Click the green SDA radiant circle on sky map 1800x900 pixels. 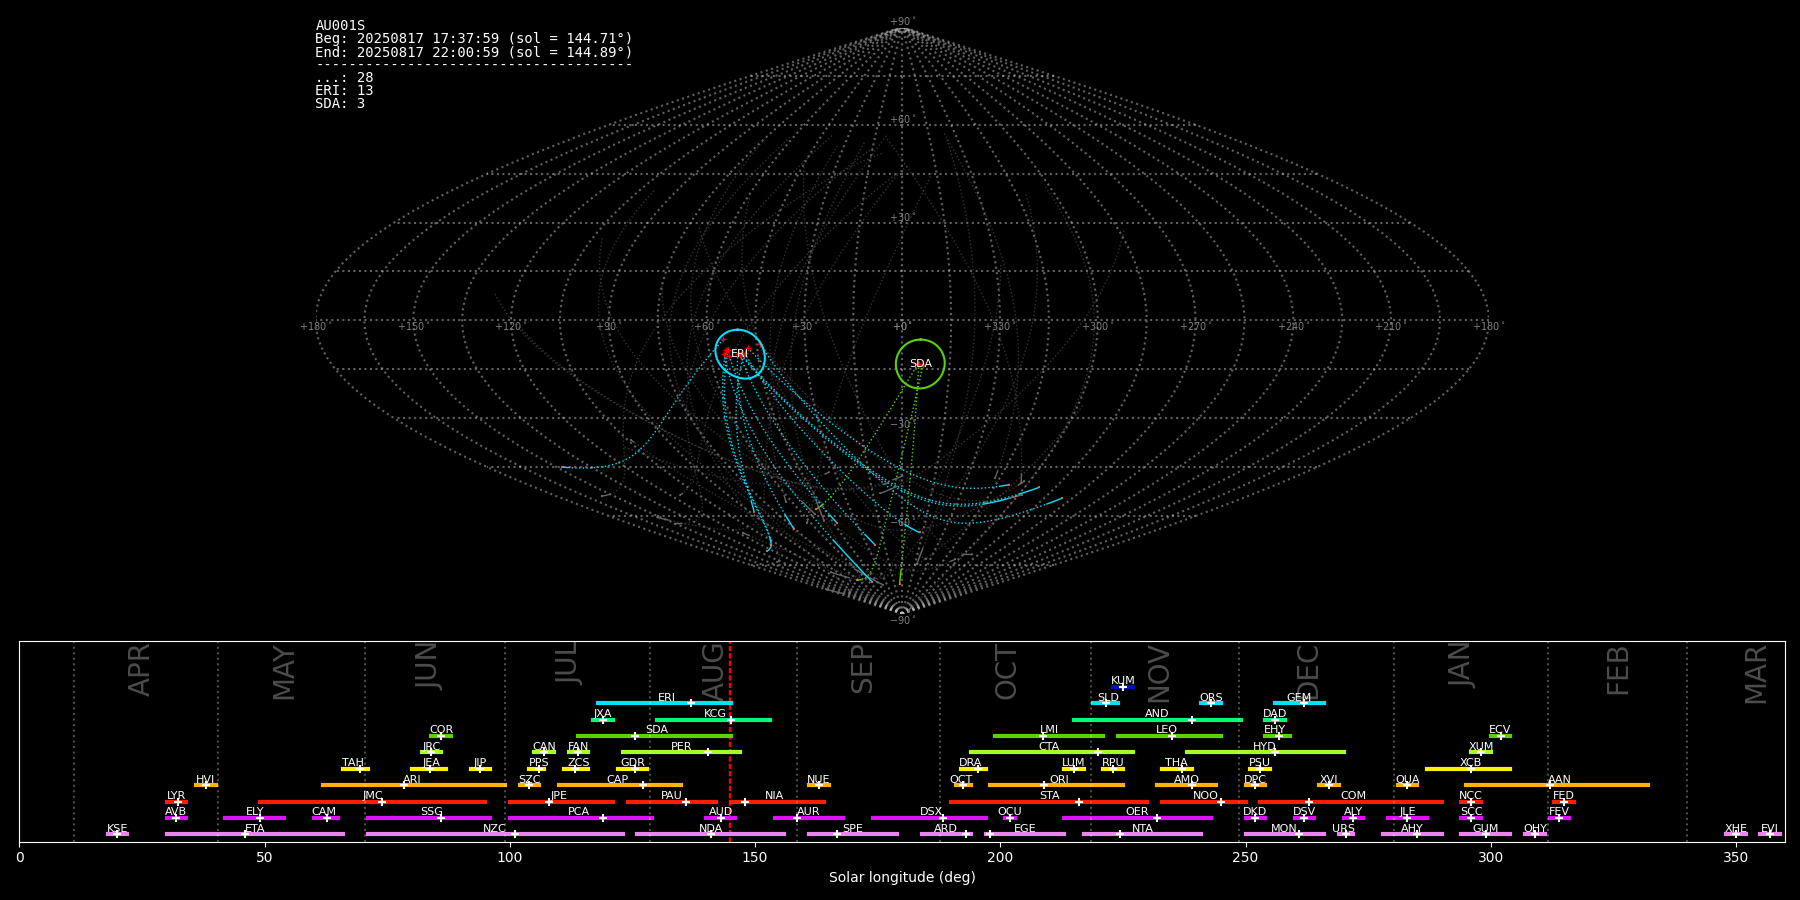pyautogui.click(x=920, y=364)
